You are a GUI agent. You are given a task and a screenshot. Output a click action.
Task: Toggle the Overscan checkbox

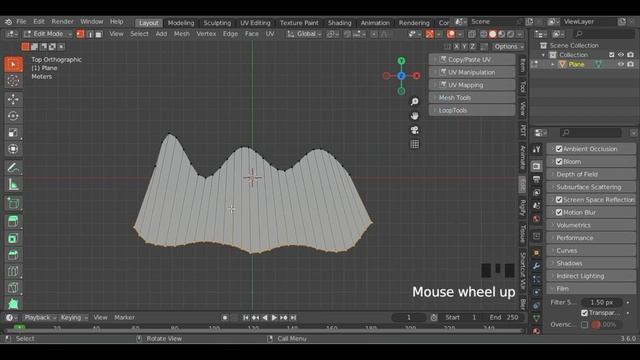(x=584, y=325)
